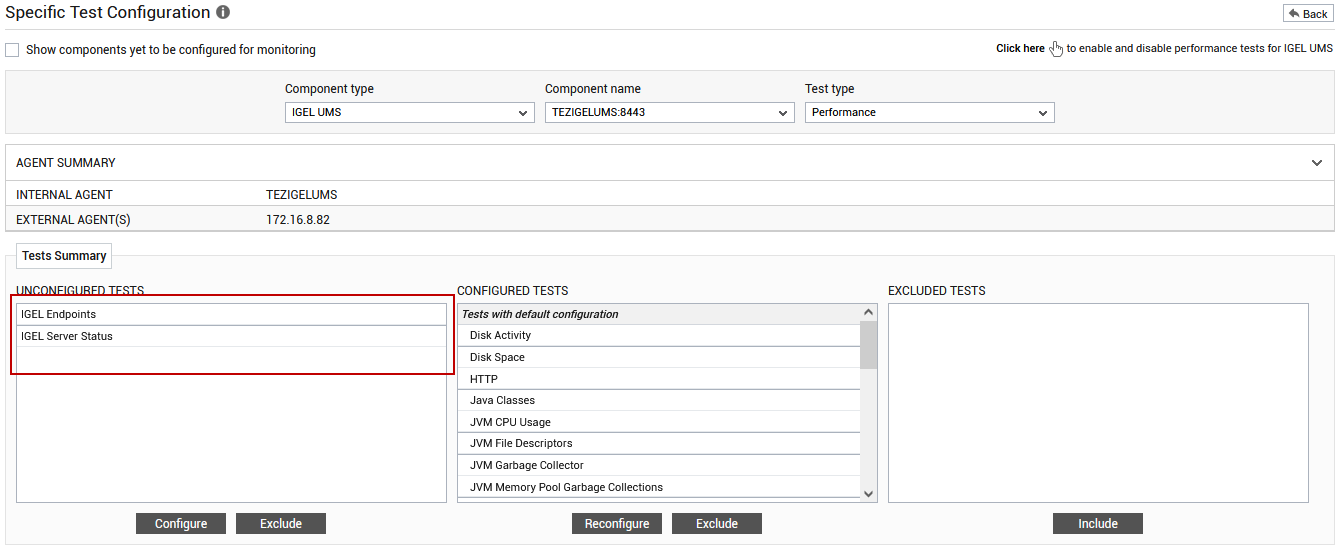Select JVM File Descriptors test

point(659,443)
